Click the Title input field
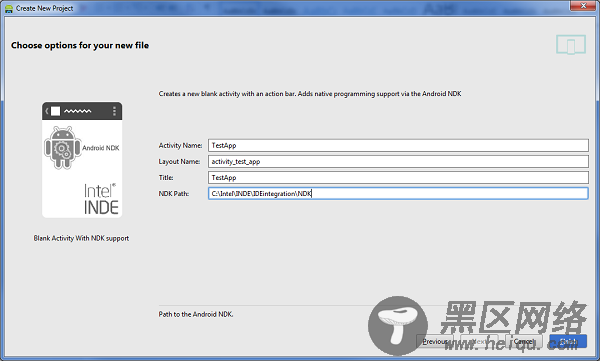 (398, 178)
